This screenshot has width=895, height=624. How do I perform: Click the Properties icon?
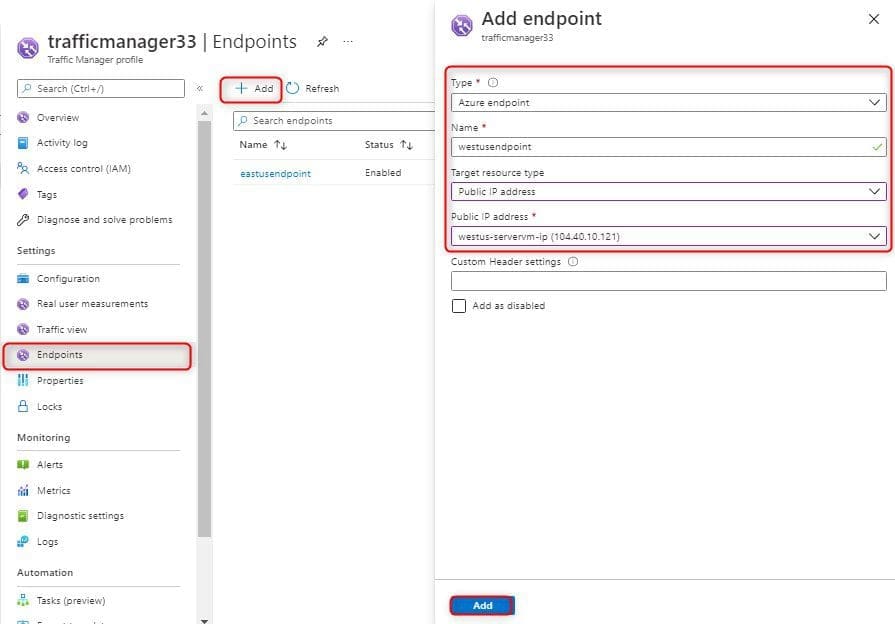click(x=23, y=380)
